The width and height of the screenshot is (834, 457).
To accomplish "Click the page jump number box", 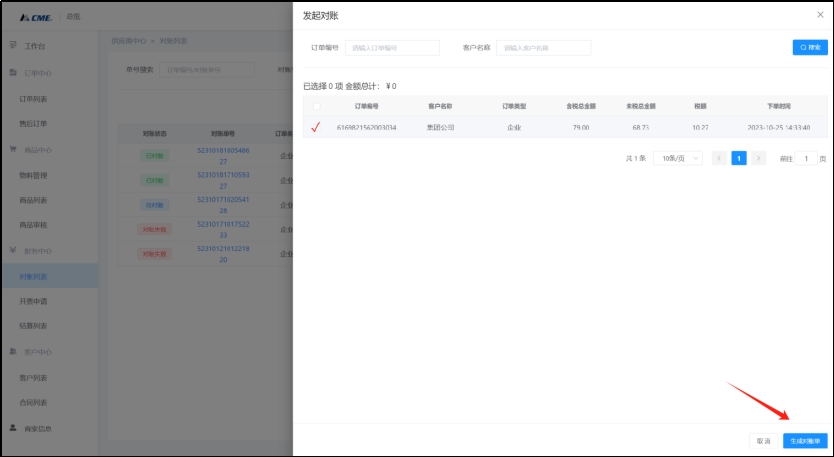I will [805, 158].
